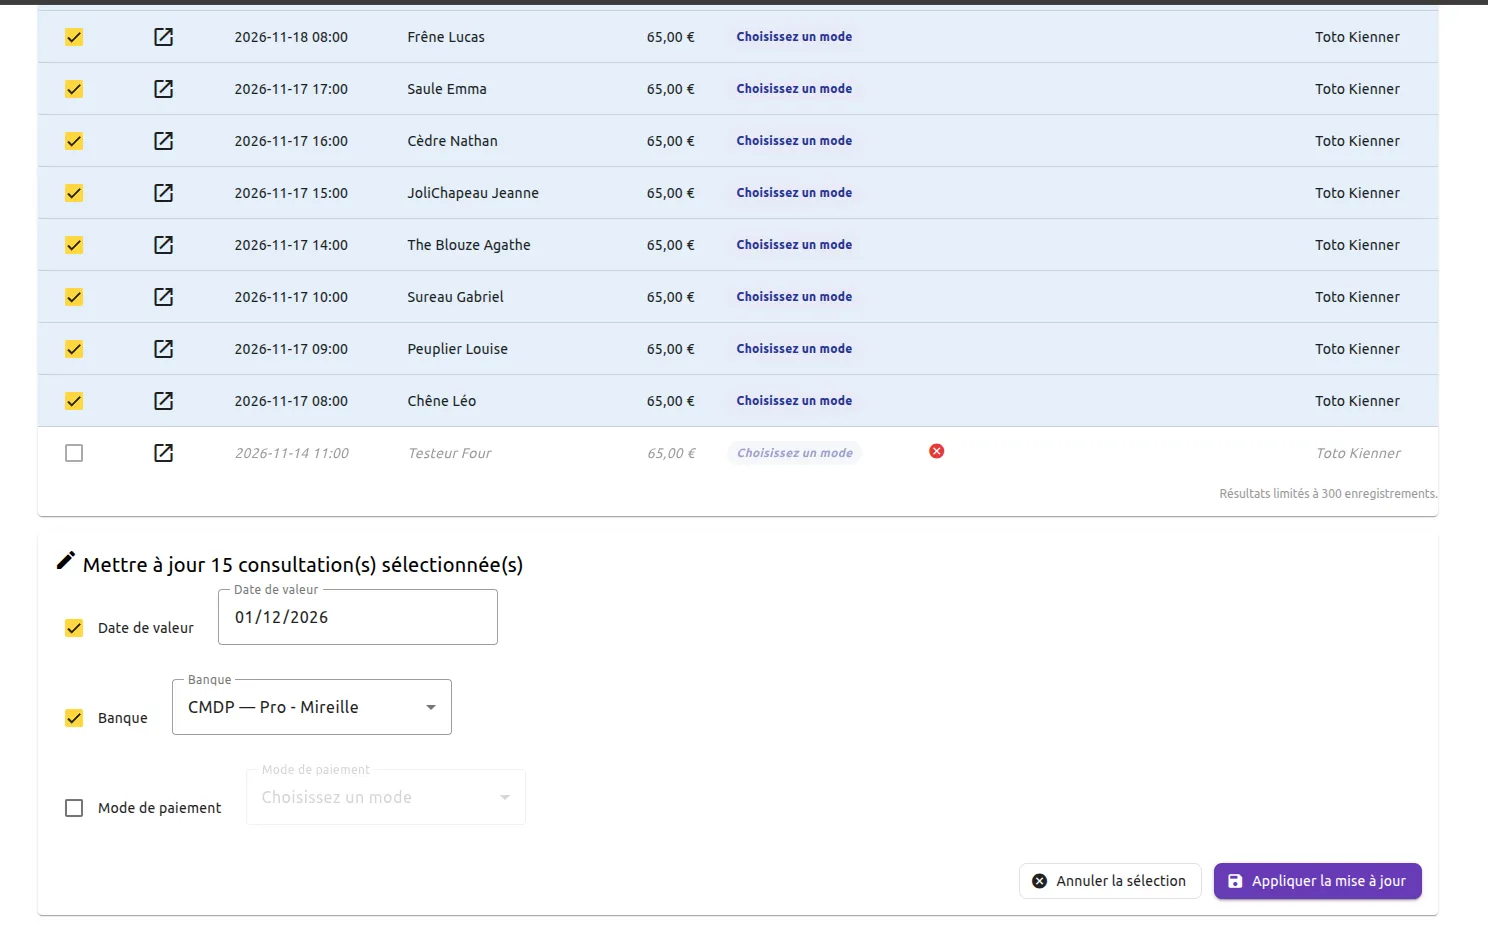Open consultation record for Saule Emma
Viewport: 1488px width, 928px height.
point(164,89)
